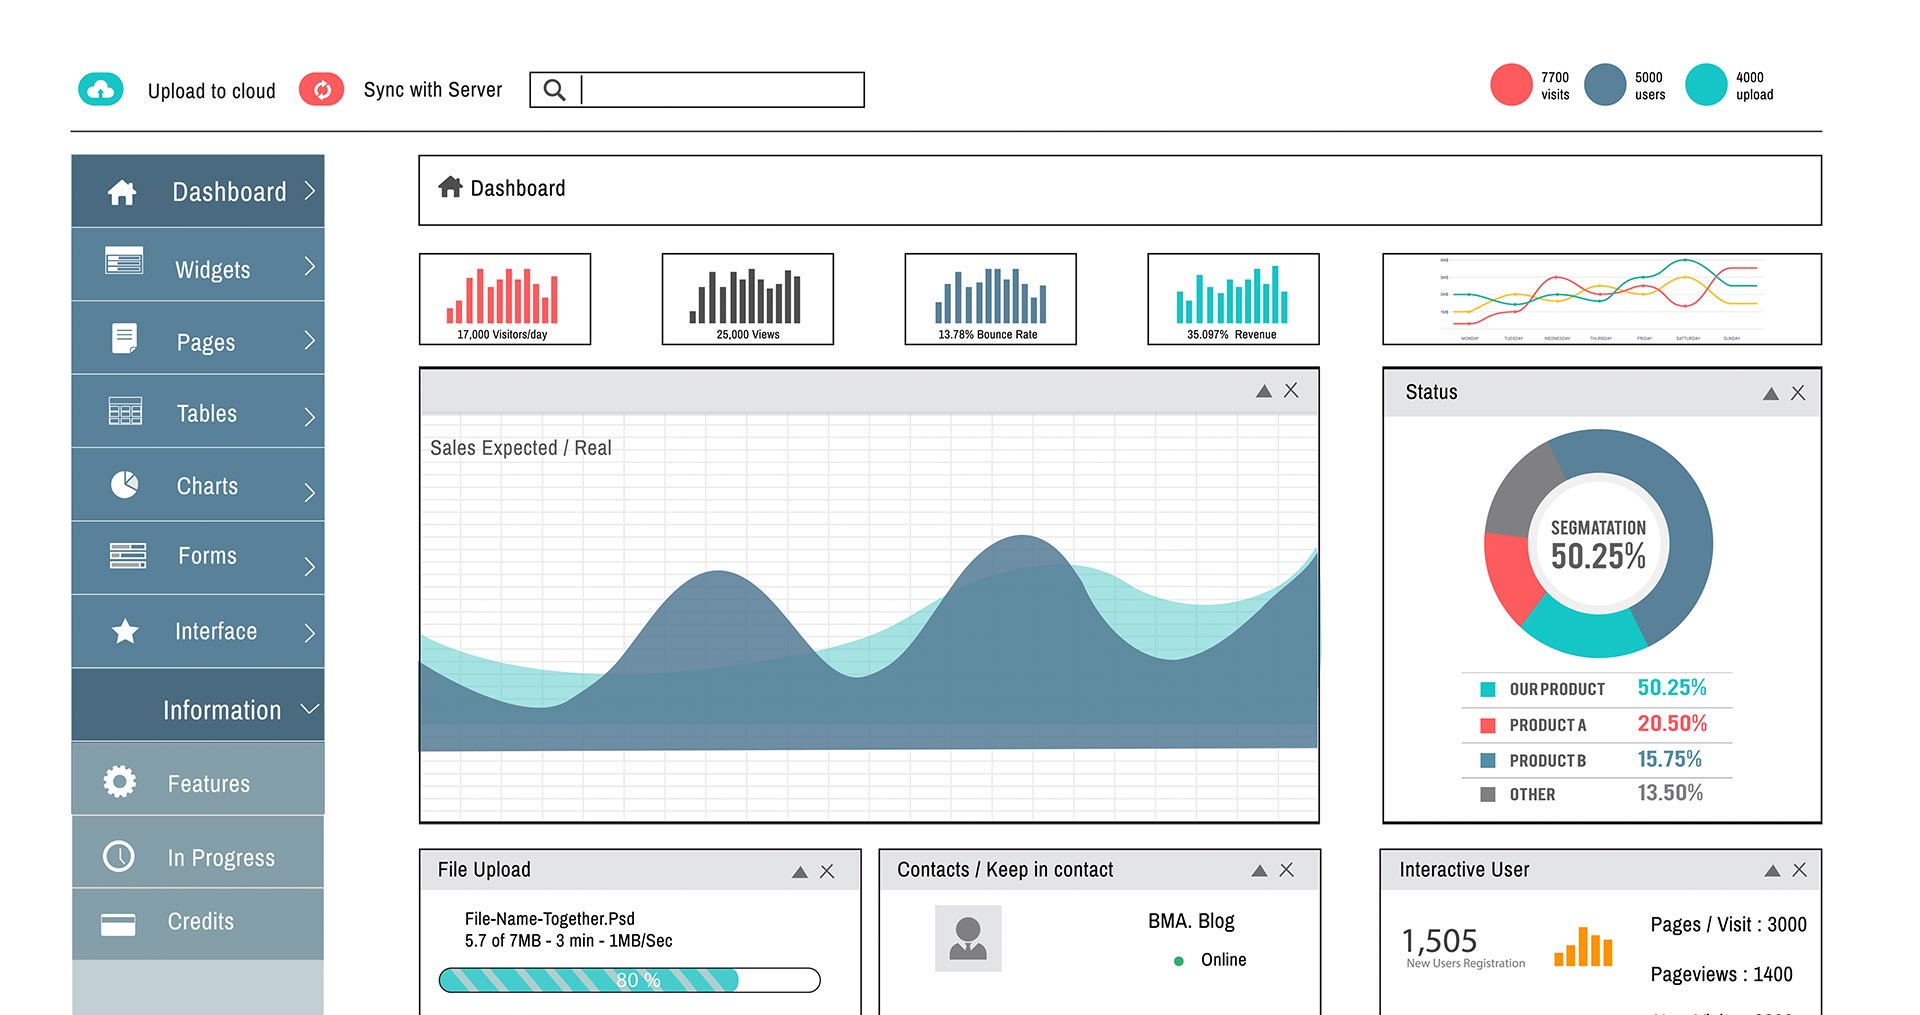1920x1015 pixels.
Task: Expand the Information section chevron
Action: [309, 709]
